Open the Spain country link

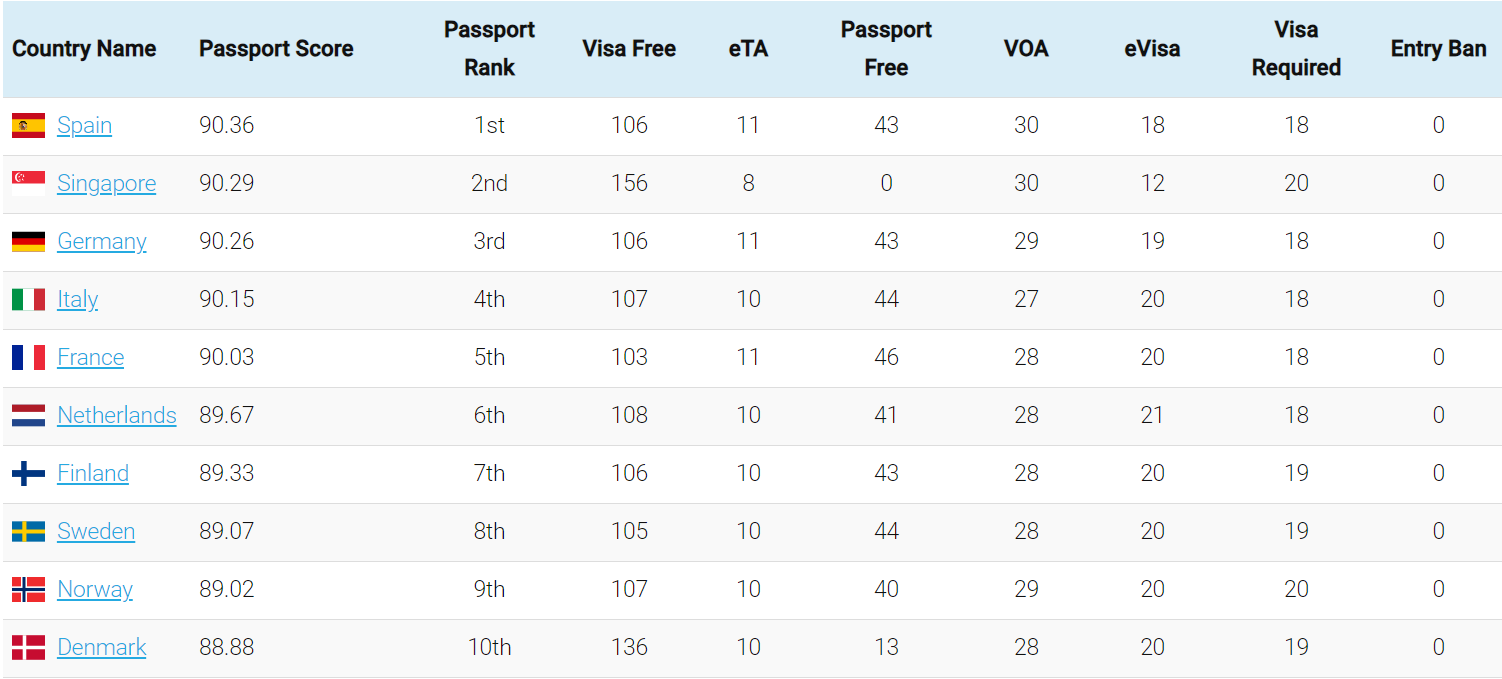pos(84,125)
